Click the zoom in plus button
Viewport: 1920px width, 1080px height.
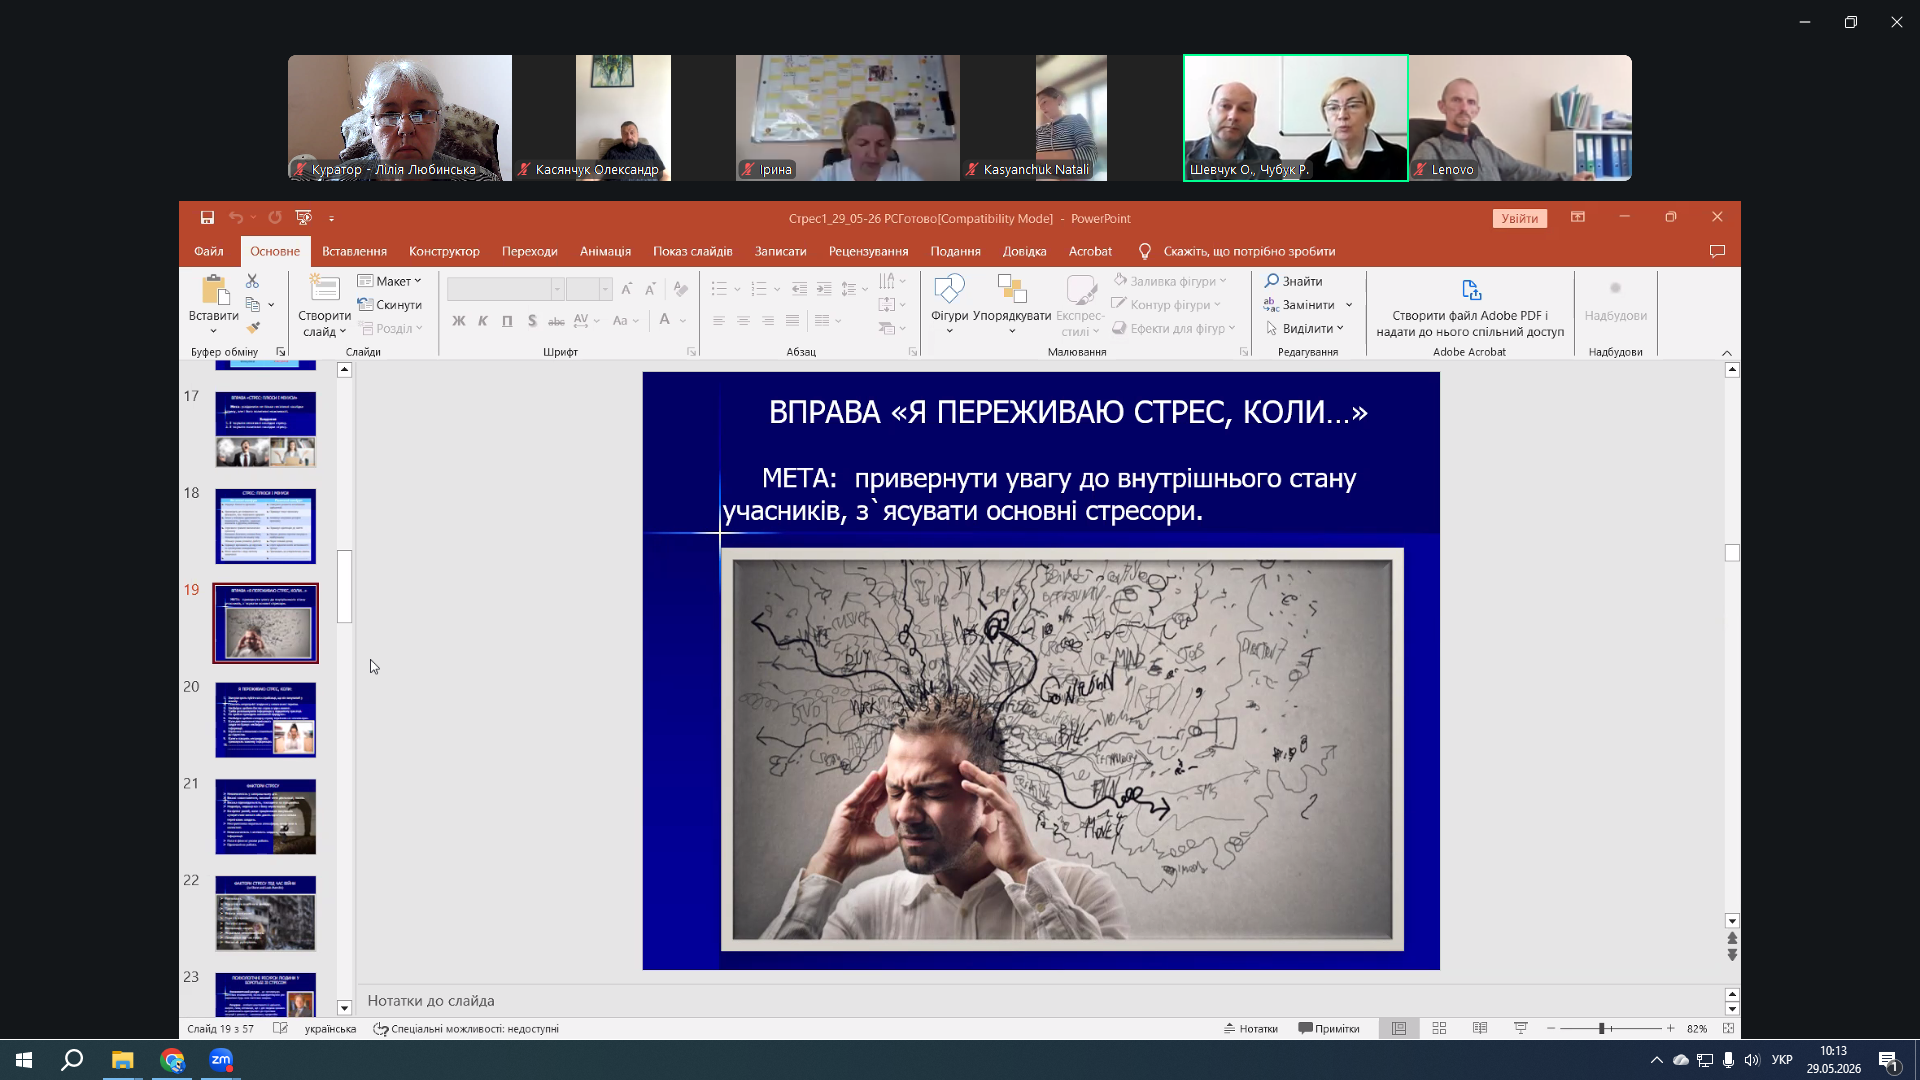click(x=1670, y=1028)
